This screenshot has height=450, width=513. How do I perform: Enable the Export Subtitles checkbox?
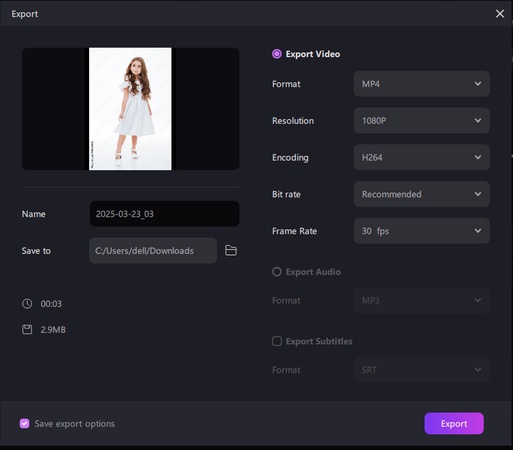click(277, 341)
